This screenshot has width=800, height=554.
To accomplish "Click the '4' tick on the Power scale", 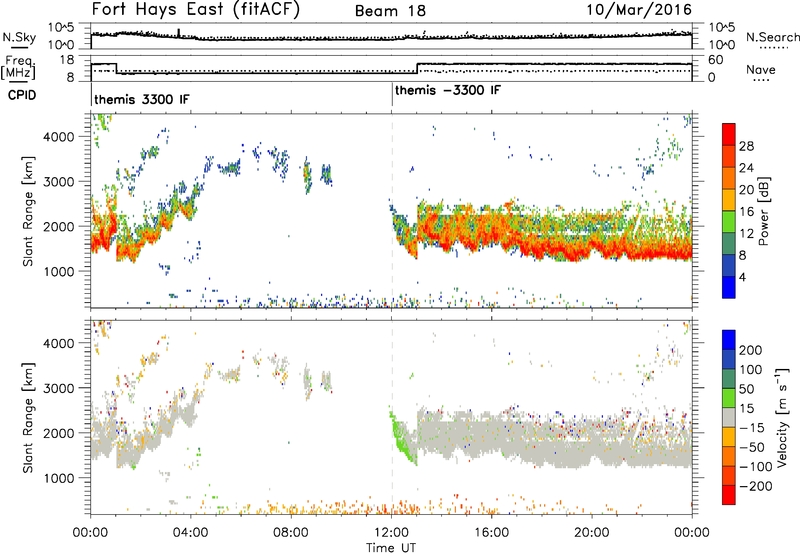I will point(743,277).
